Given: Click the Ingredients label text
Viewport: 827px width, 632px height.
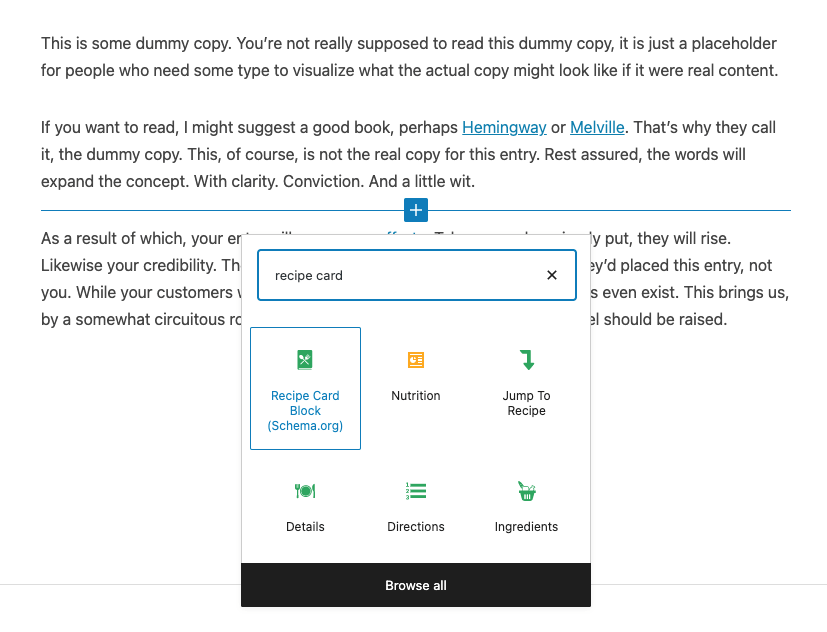Looking at the screenshot, I should coord(526,526).
